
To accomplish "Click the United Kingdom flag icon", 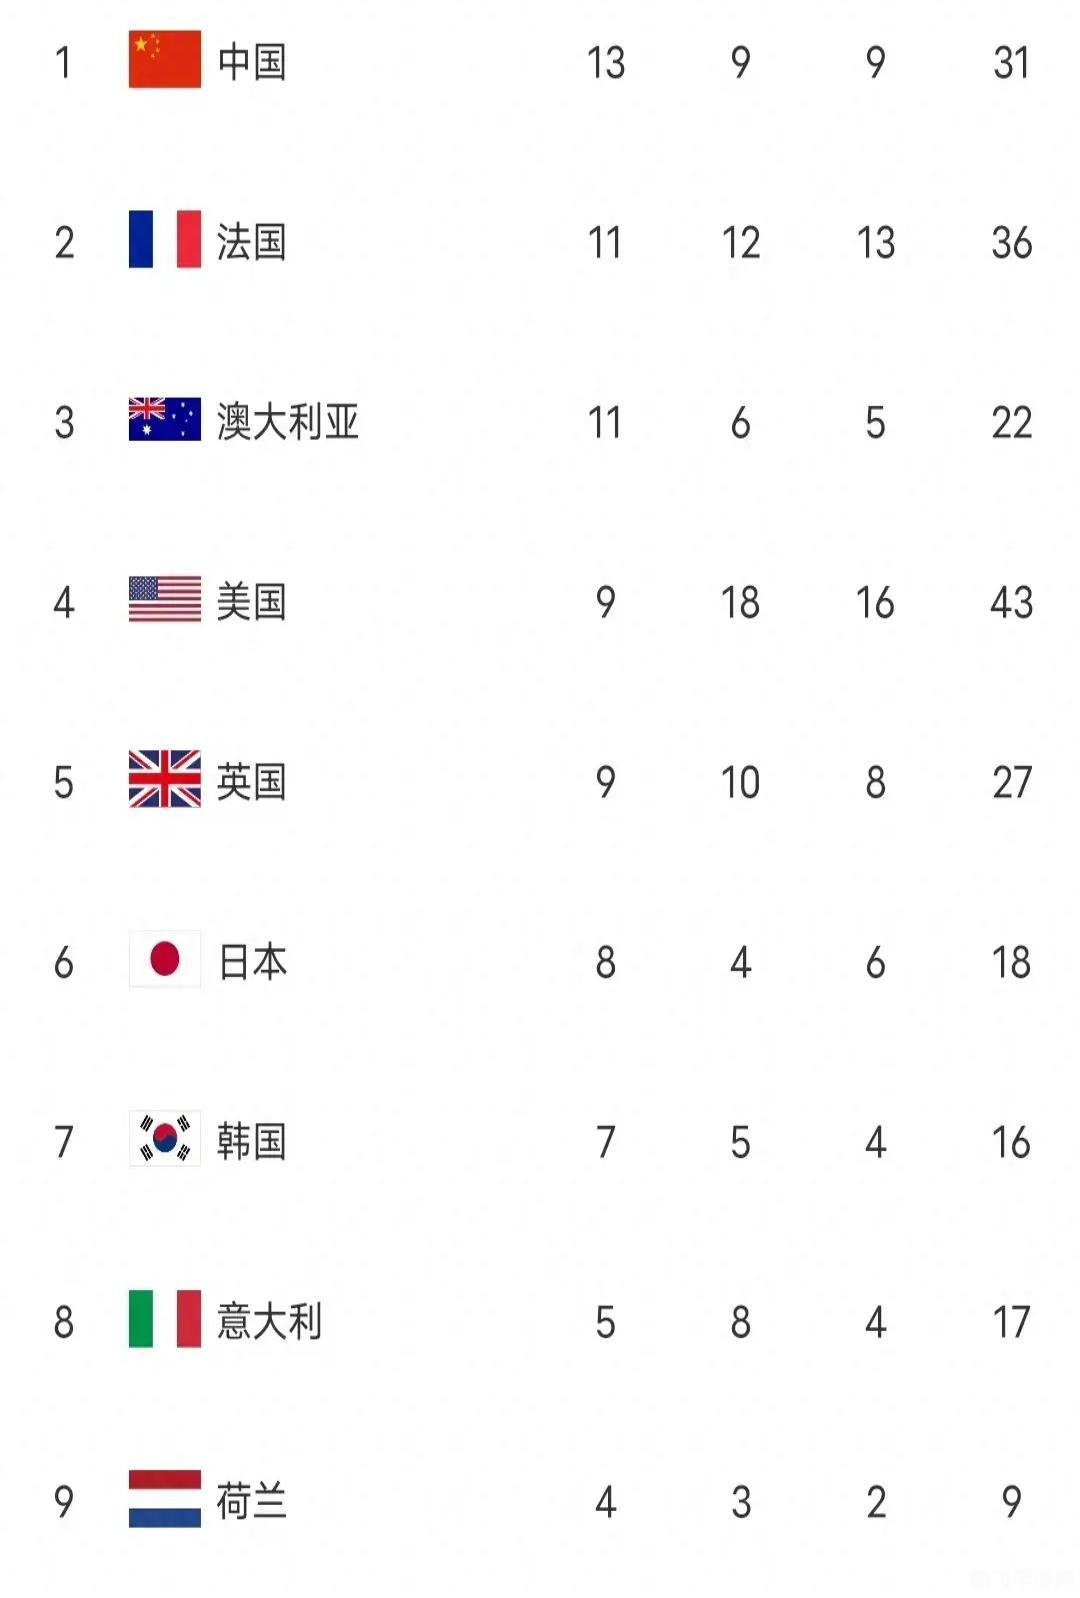I will pos(165,780).
